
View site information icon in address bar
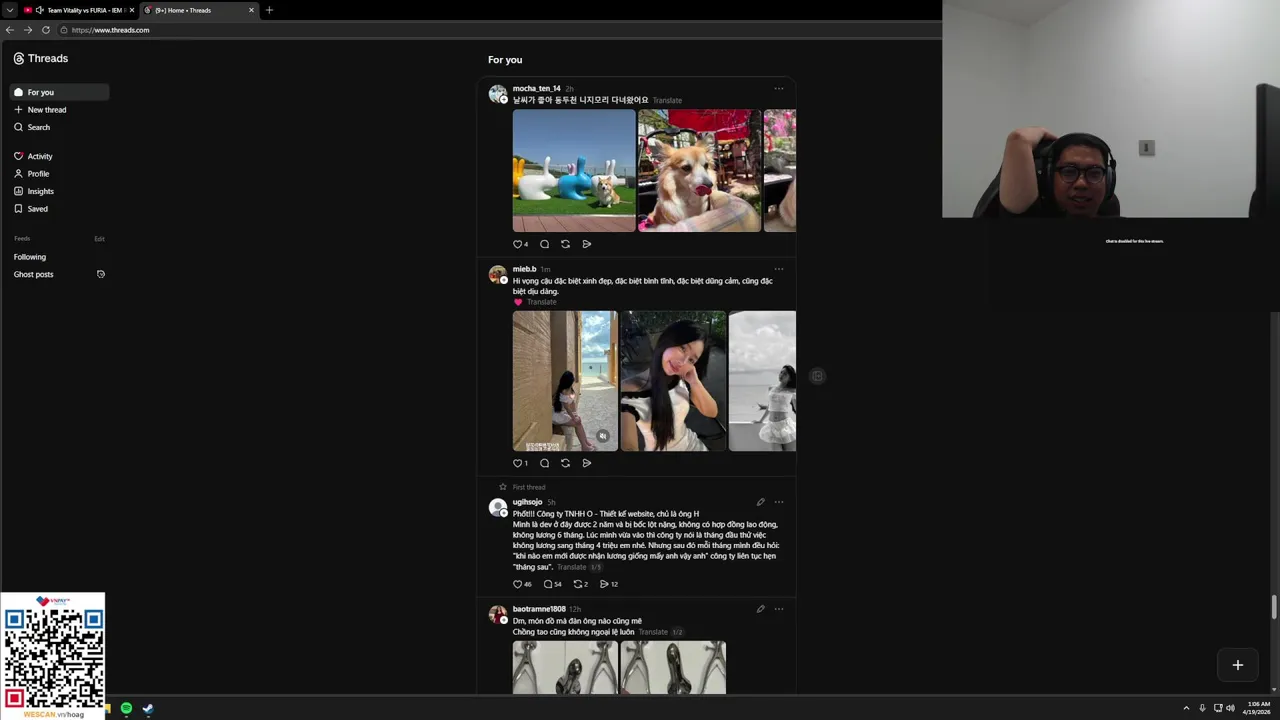(63, 30)
